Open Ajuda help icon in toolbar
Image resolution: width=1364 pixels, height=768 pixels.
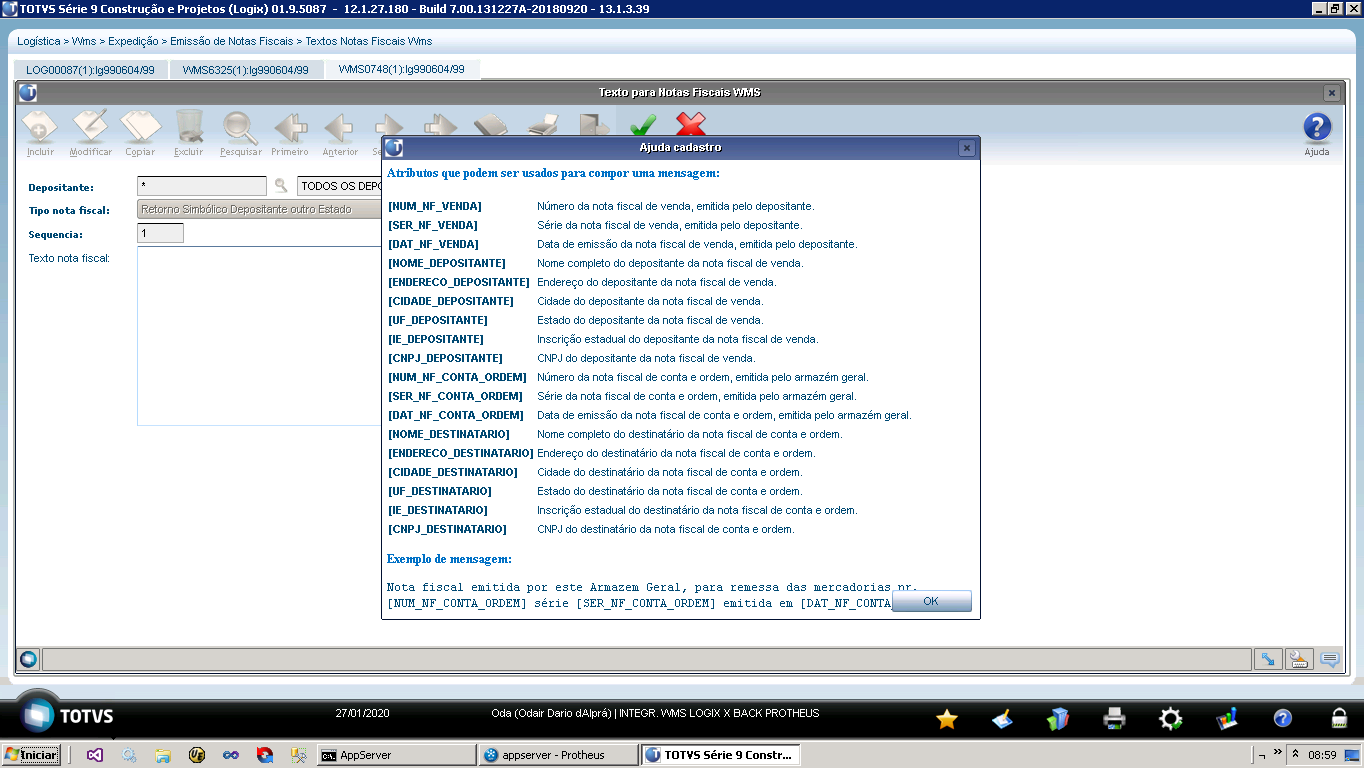pos(1317,128)
